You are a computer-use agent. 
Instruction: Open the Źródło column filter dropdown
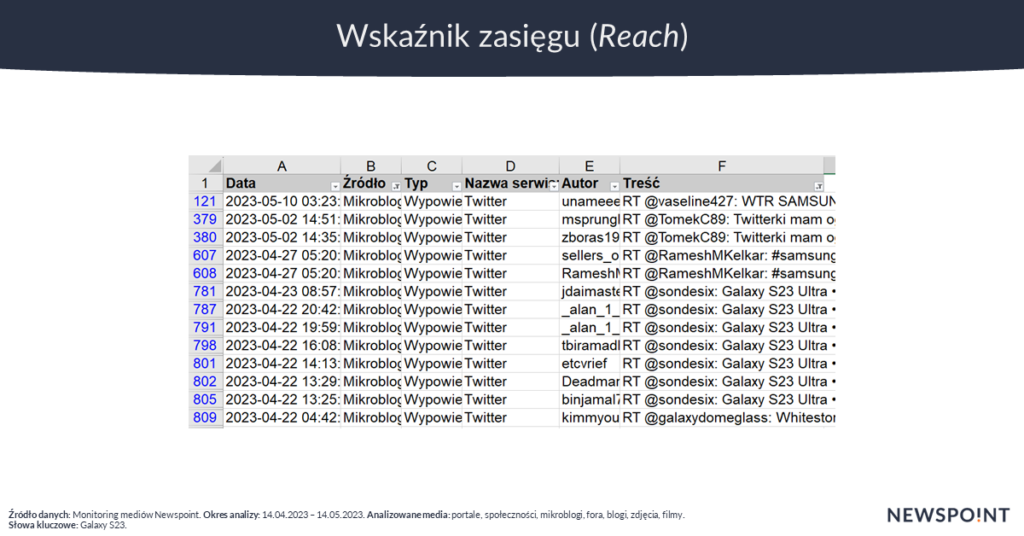point(396,186)
